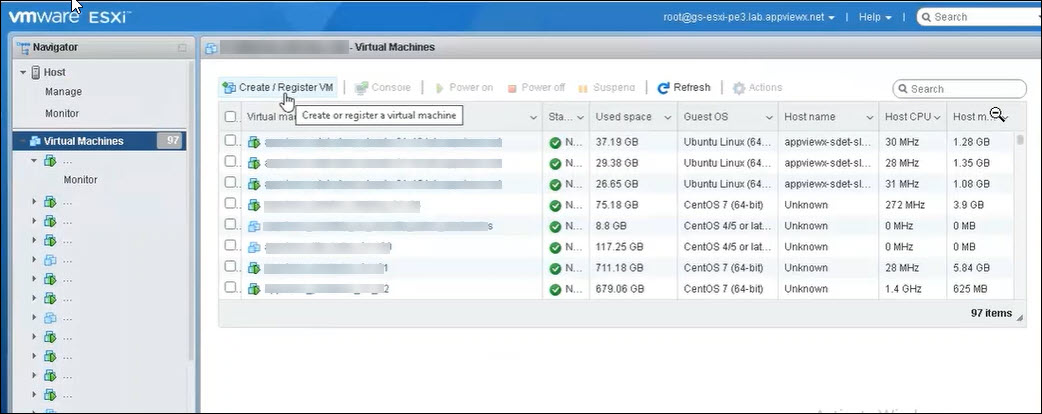Click the VM icon in the 8.8 GB row

point(254,226)
